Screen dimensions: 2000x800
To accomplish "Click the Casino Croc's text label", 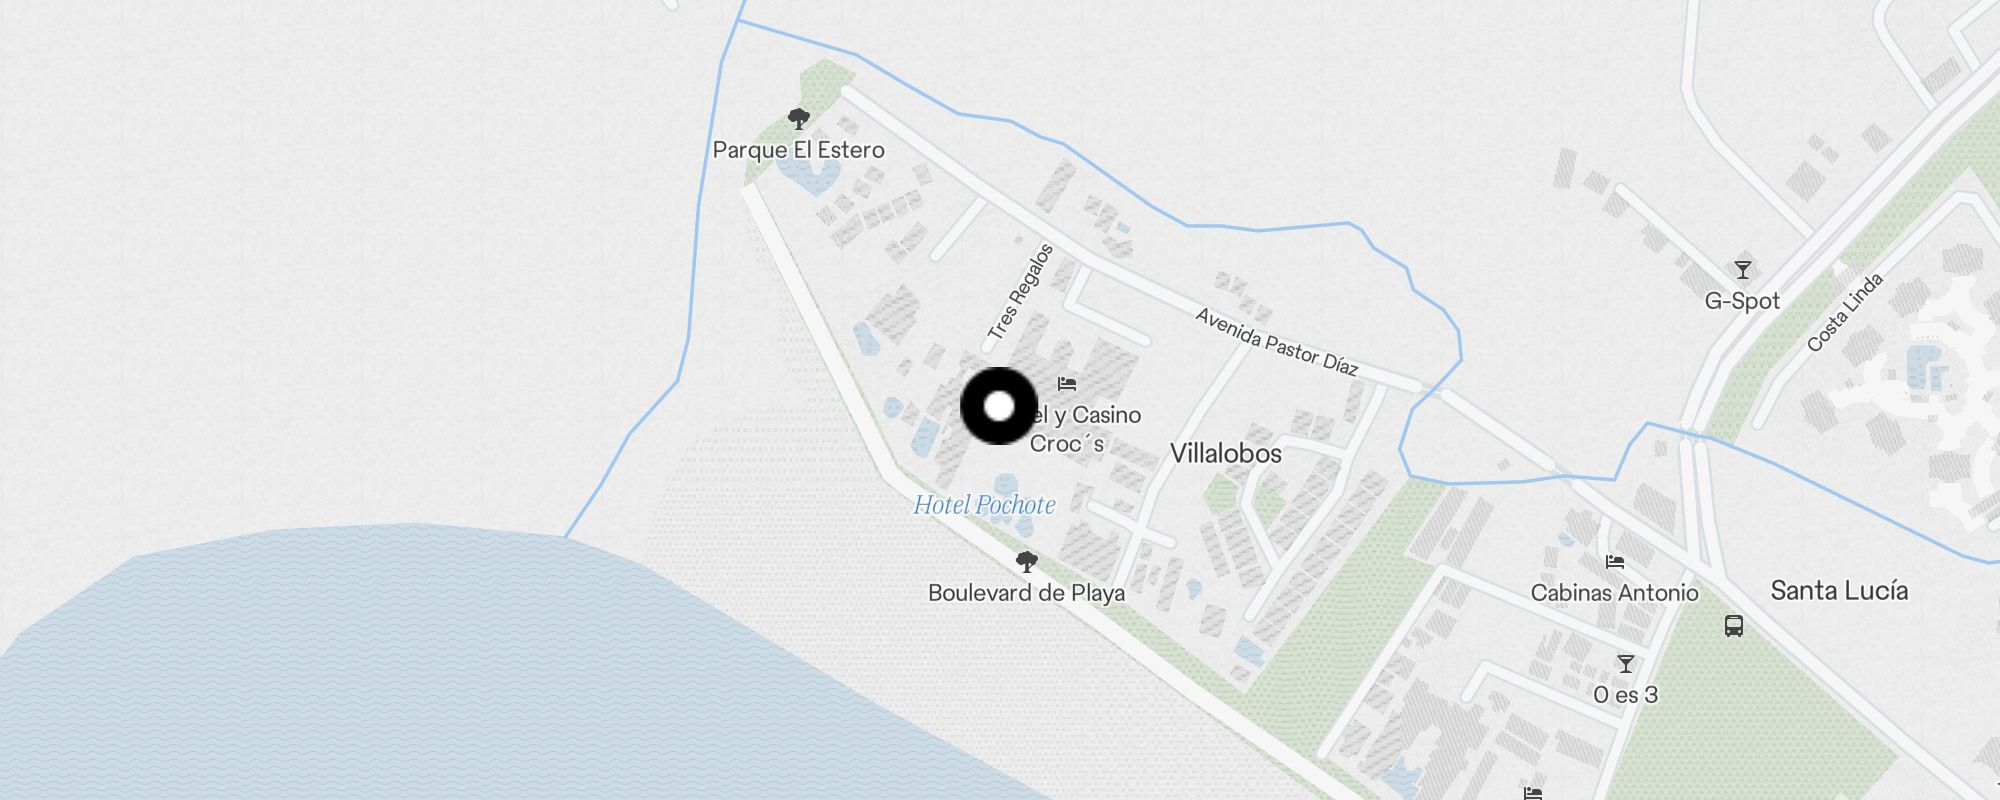I will pyautogui.click(x=1085, y=429).
